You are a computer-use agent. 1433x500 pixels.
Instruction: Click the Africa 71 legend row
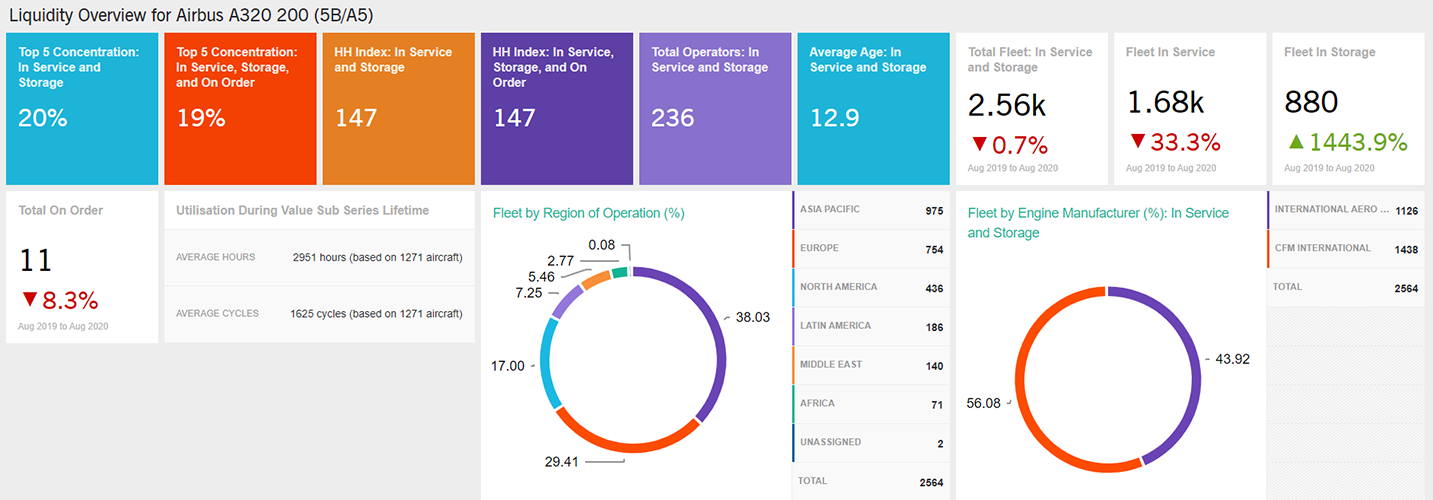pos(871,404)
